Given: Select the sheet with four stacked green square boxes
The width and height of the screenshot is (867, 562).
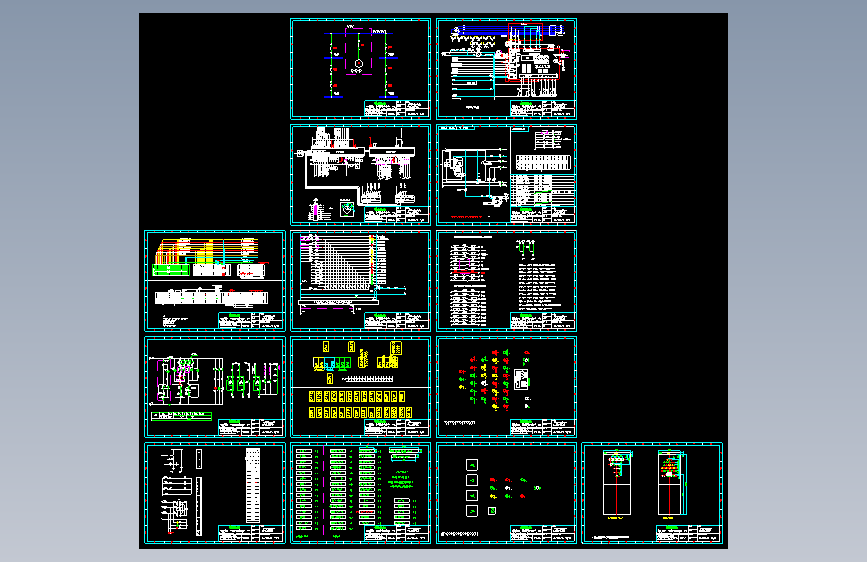Looking at the screenshot, I should coord(506,493).
